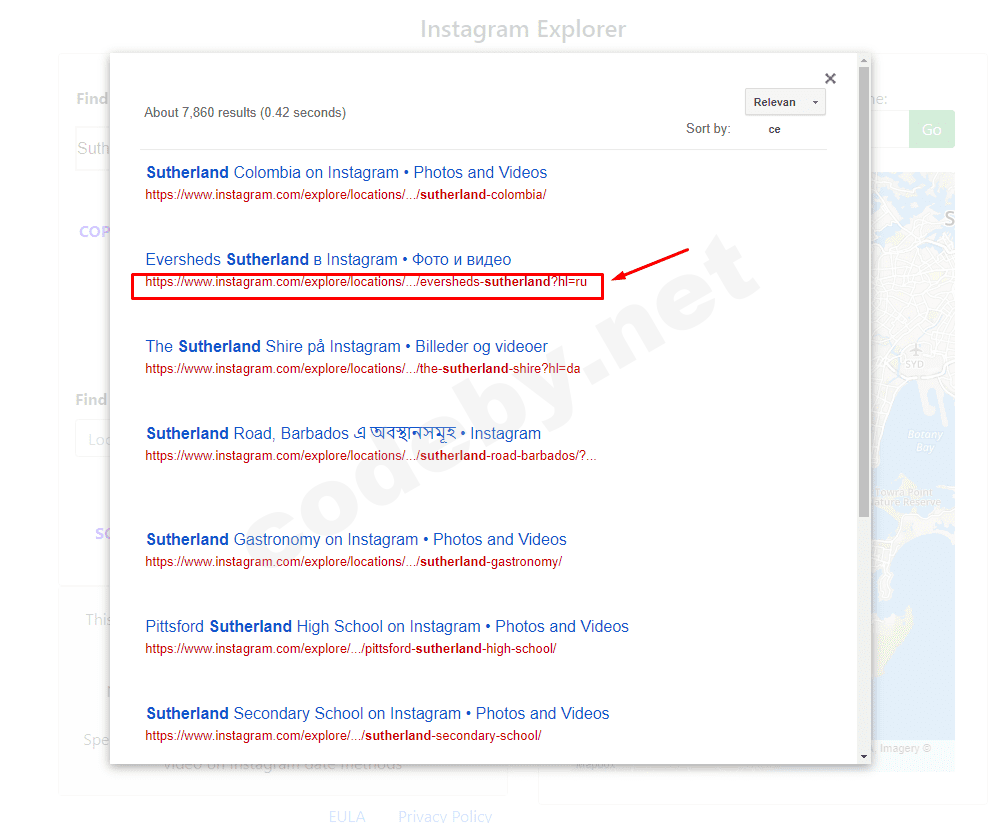Click the About 7,860 results text

click(245, 113)
